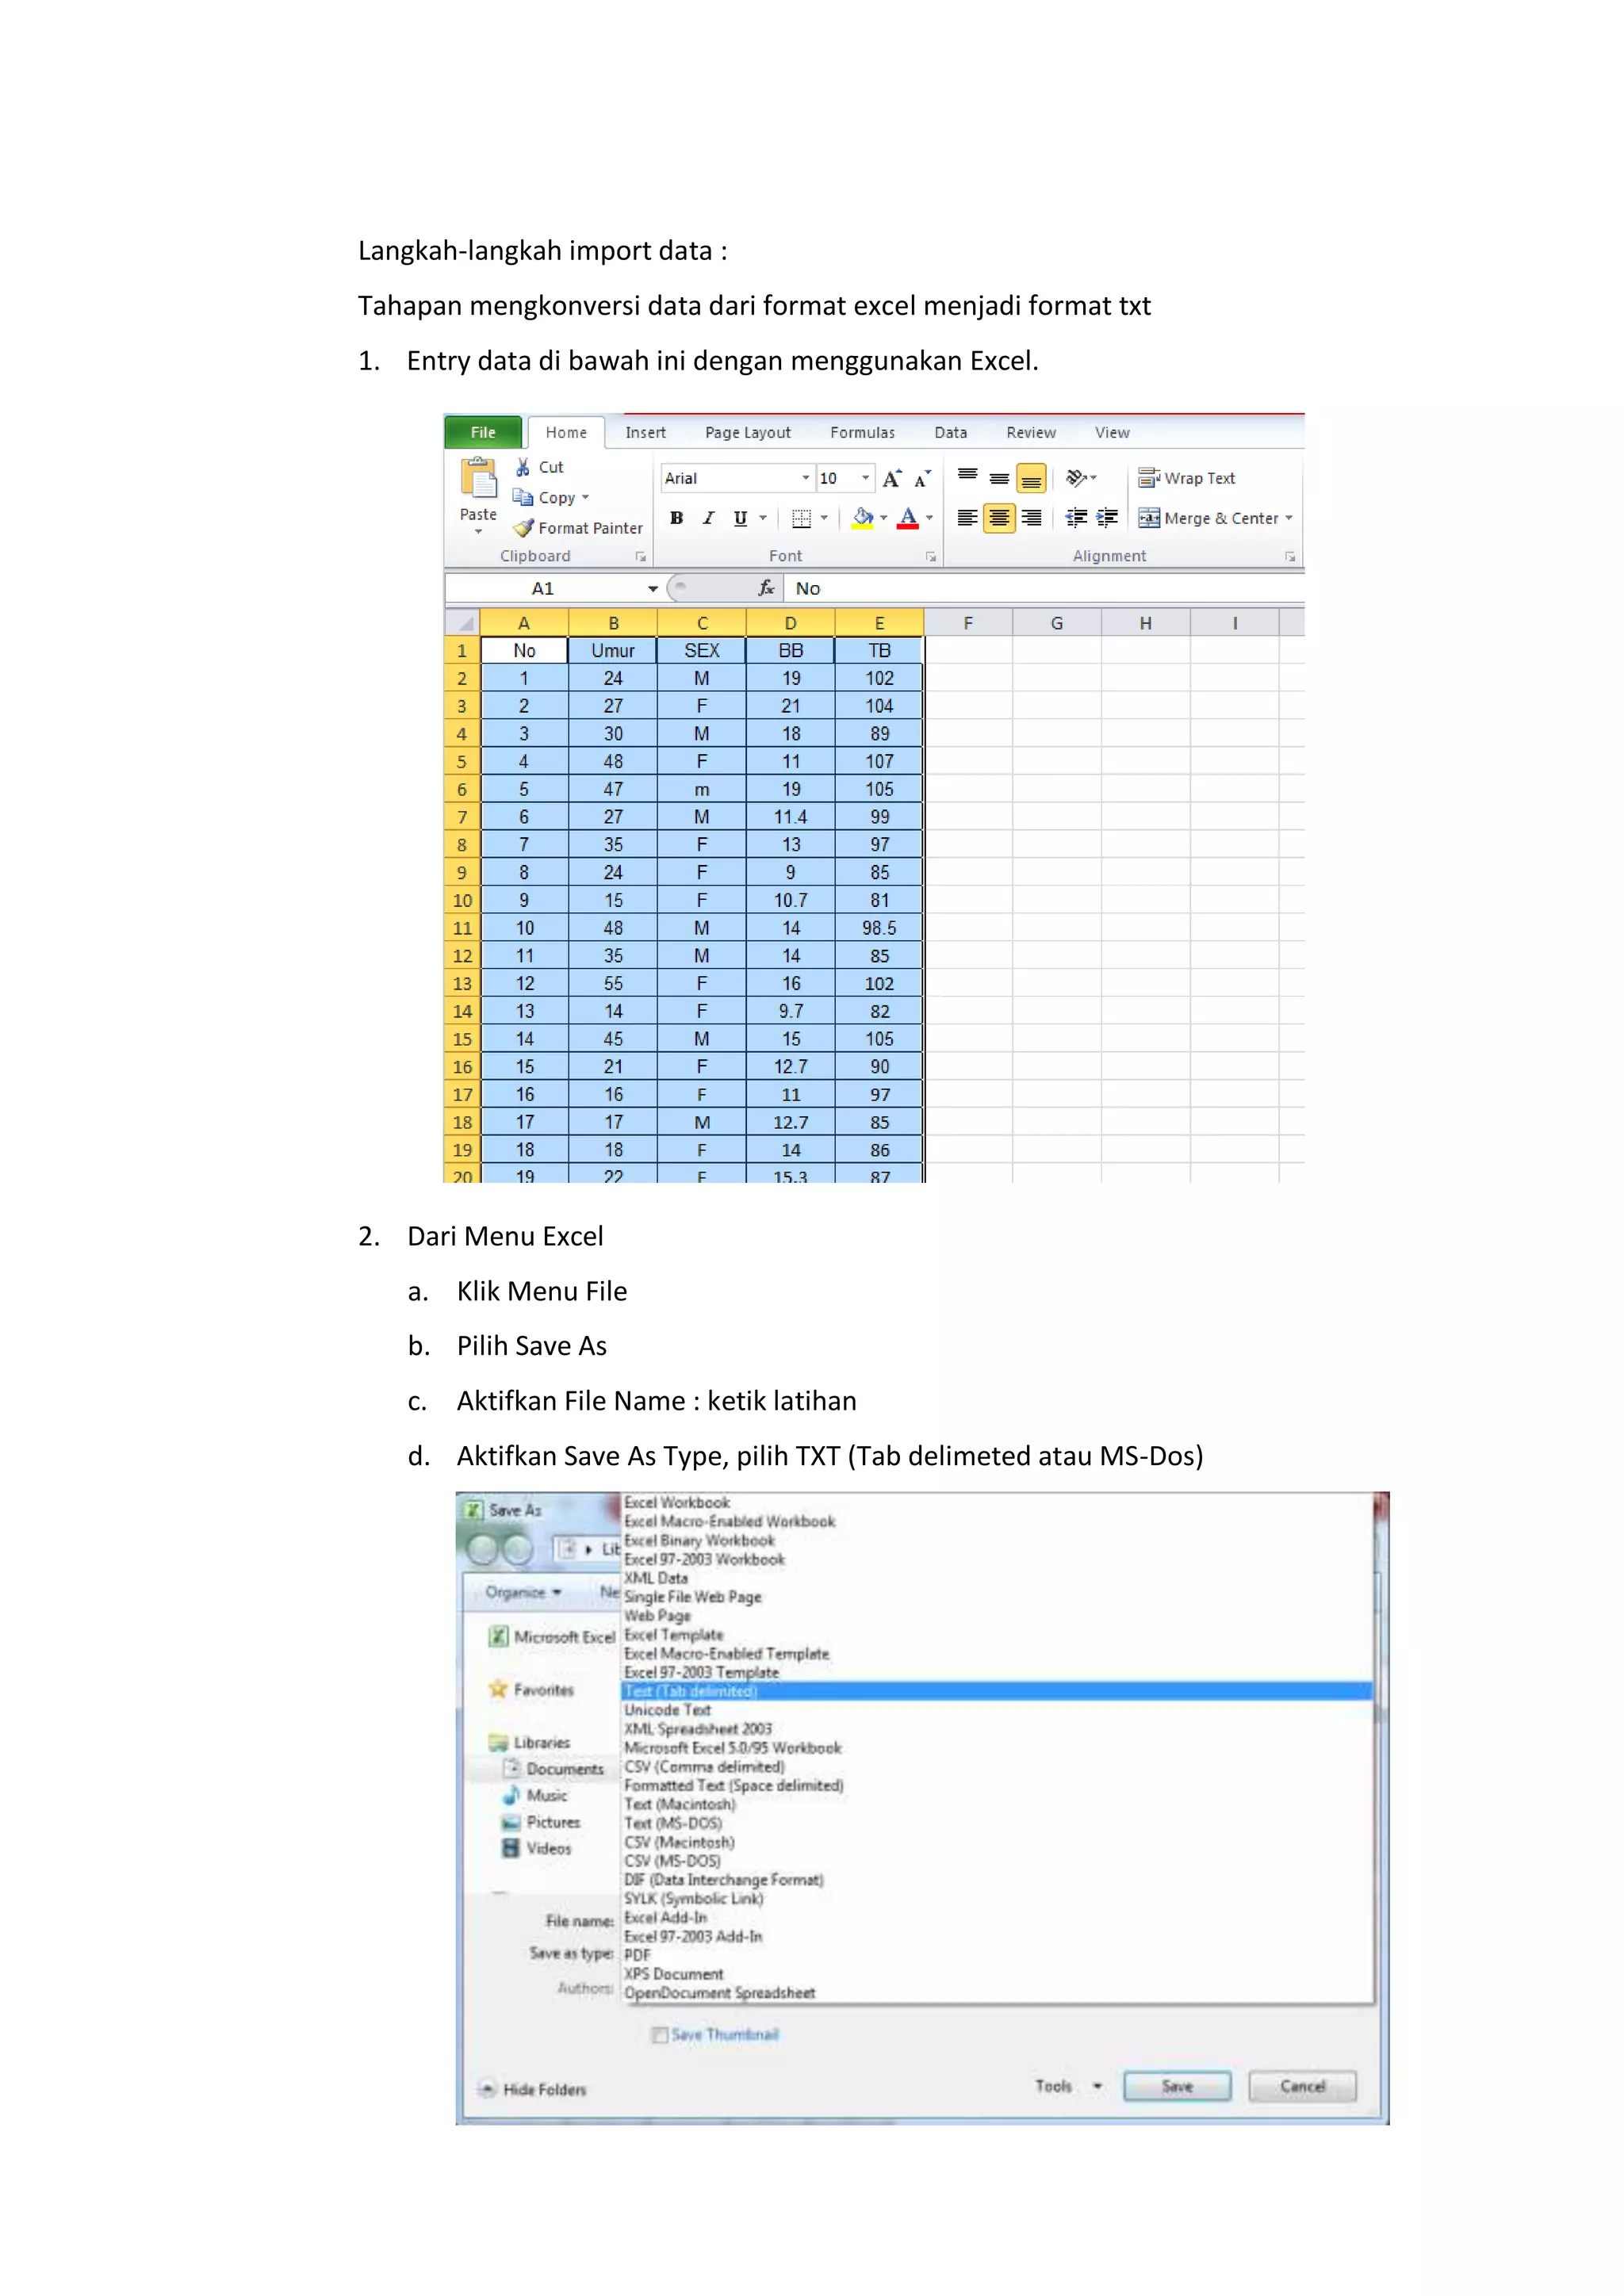Open the green File tab
Viewport: 1624px width, 2296px height.
click(483, 432)
